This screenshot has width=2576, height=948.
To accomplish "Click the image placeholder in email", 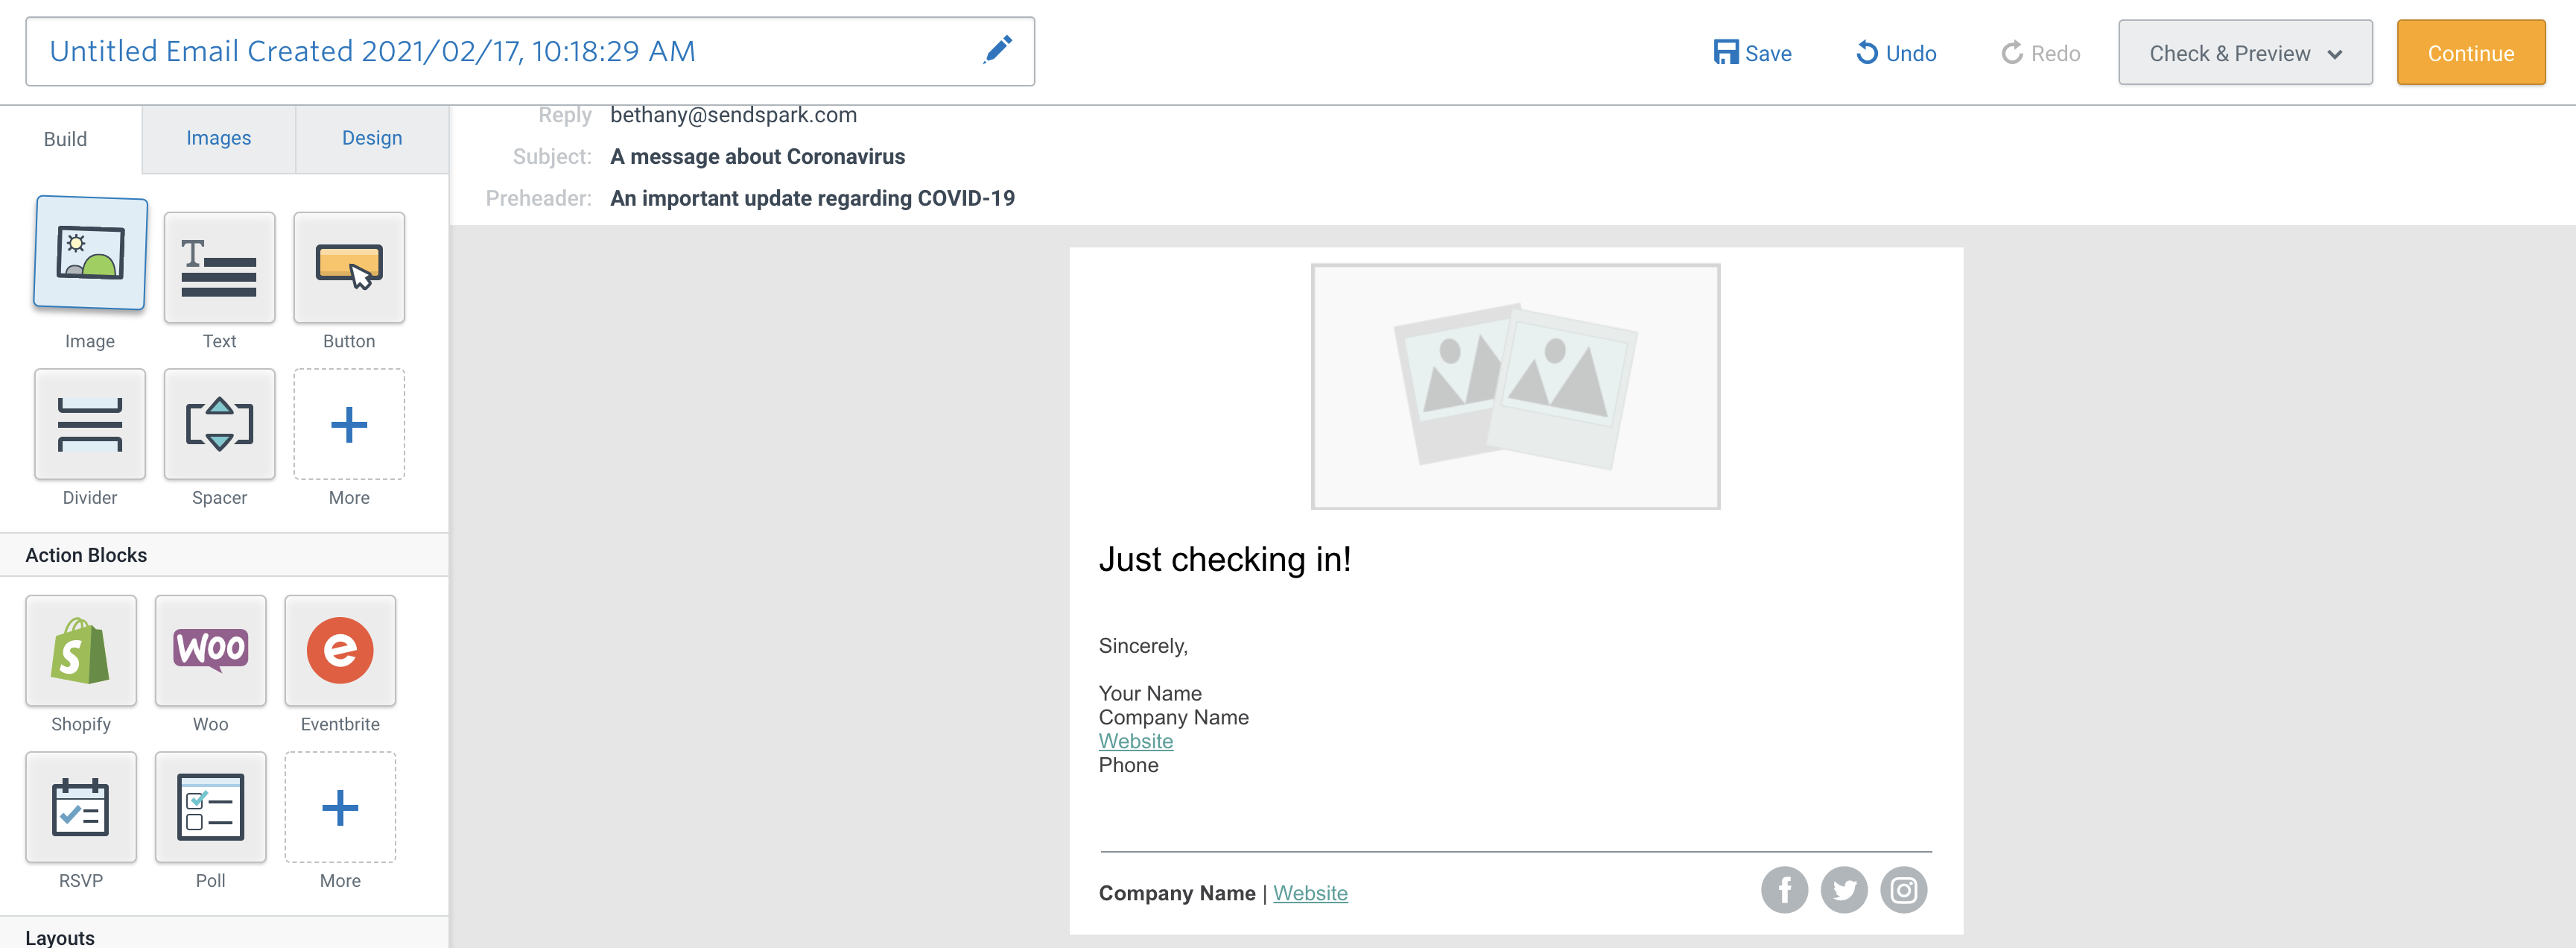I will [x=1515, y=387].
